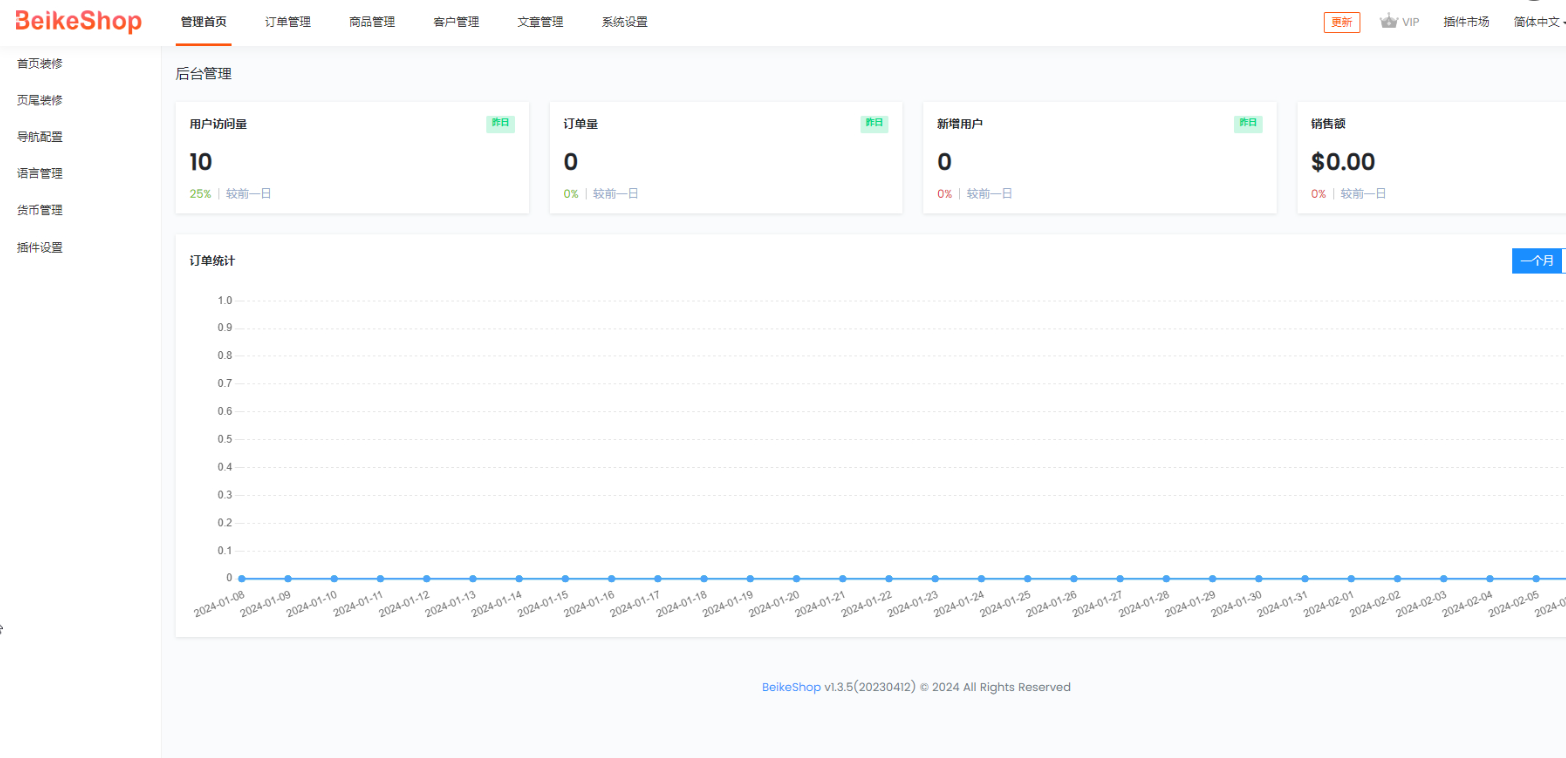Click the 2024-01-20 axis date label
This screenshot has width=1566, height=758.
[x=775, y=602]
